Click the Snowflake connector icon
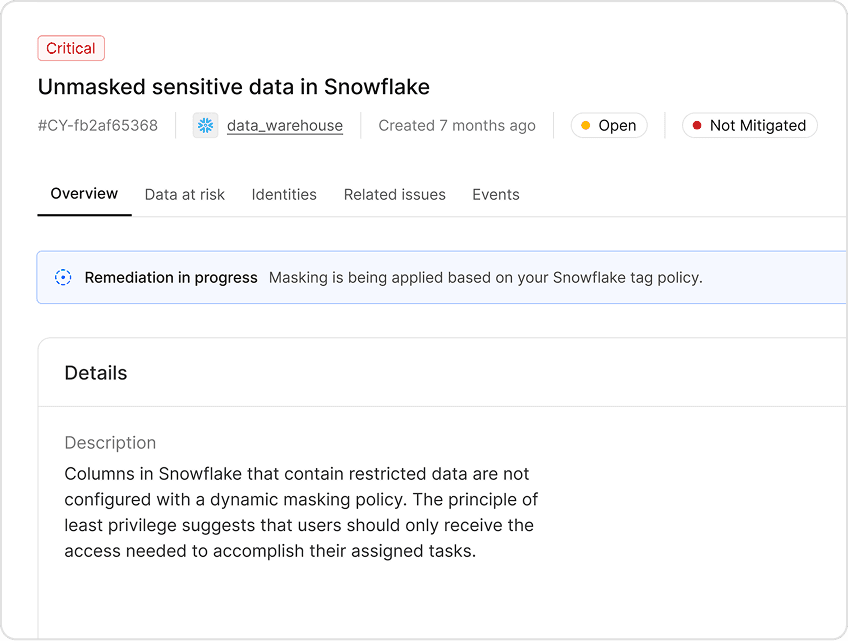Image resolution: width=848 pixels, height=641 pixels. [205, 125]
